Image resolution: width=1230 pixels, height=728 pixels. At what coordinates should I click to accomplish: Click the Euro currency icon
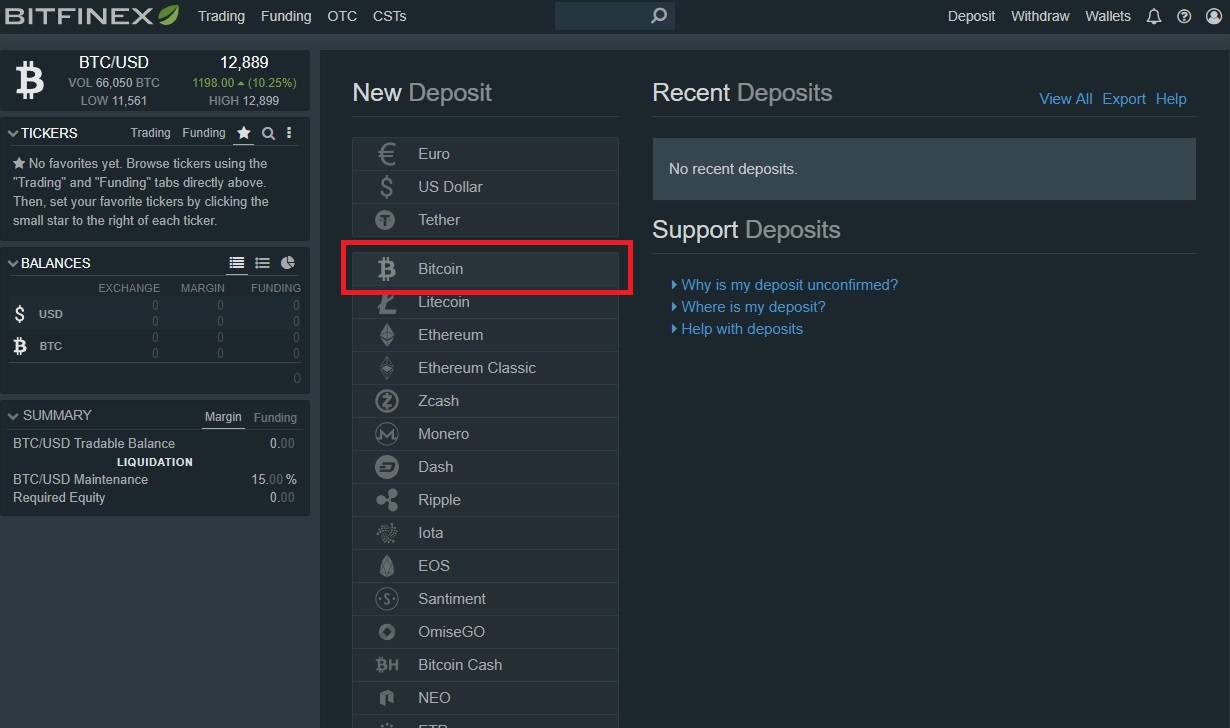(x=386, y=154)
